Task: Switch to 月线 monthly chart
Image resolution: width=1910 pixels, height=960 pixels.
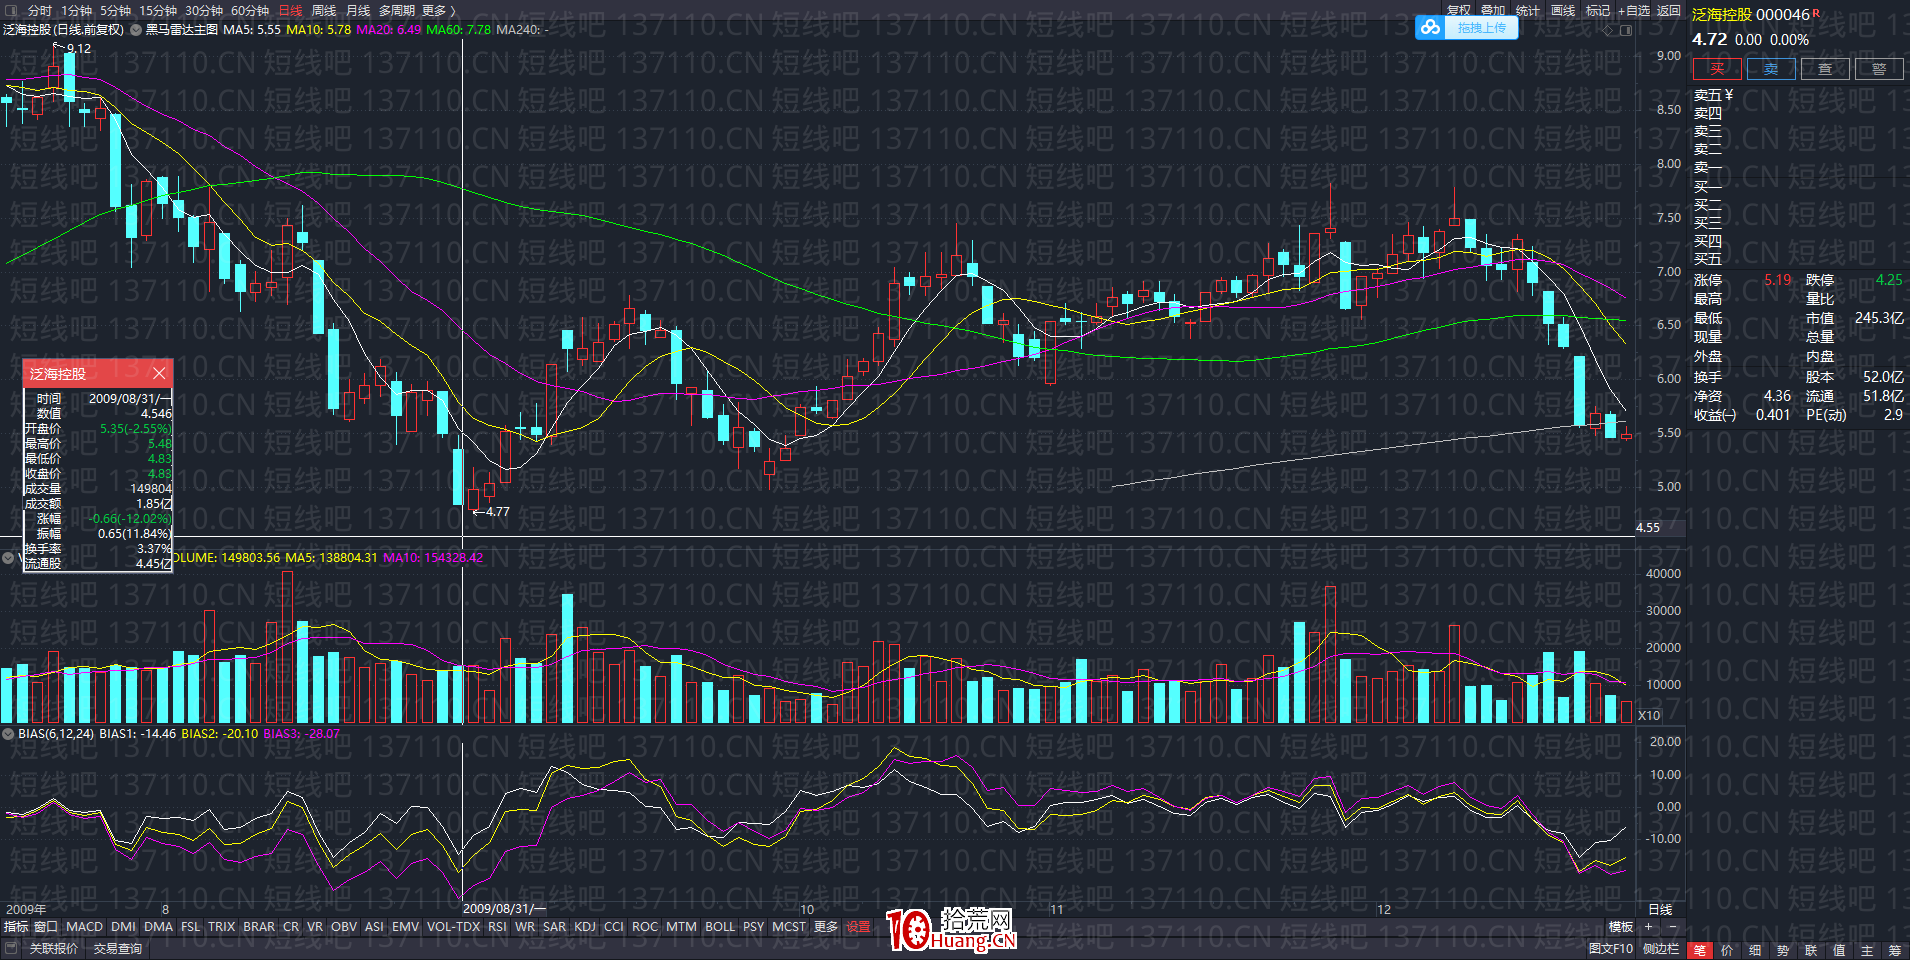Action: [358, 10]
